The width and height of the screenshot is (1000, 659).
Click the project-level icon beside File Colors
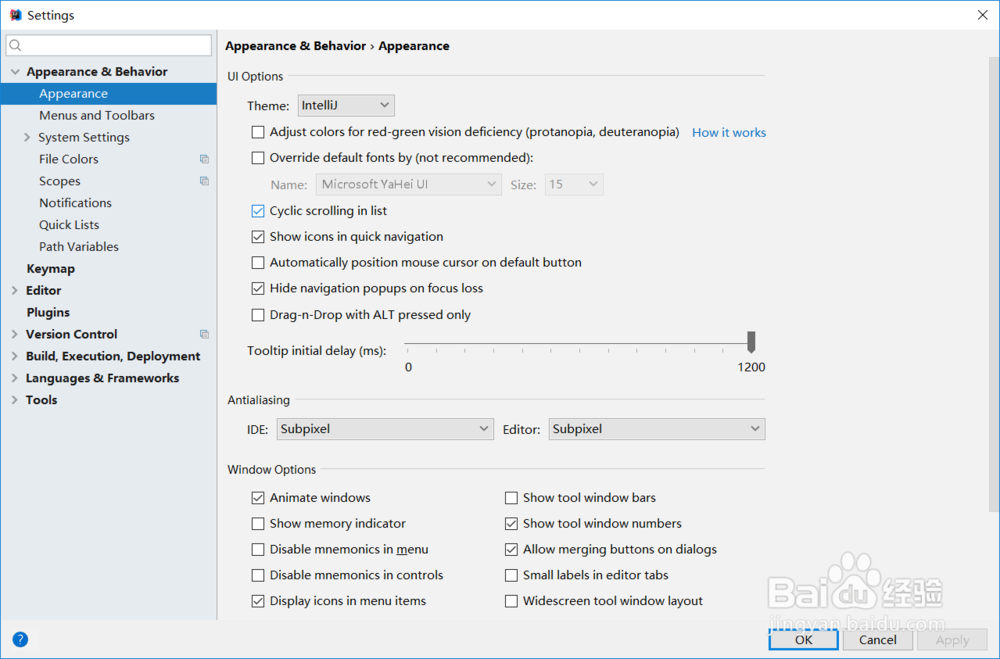204,159
